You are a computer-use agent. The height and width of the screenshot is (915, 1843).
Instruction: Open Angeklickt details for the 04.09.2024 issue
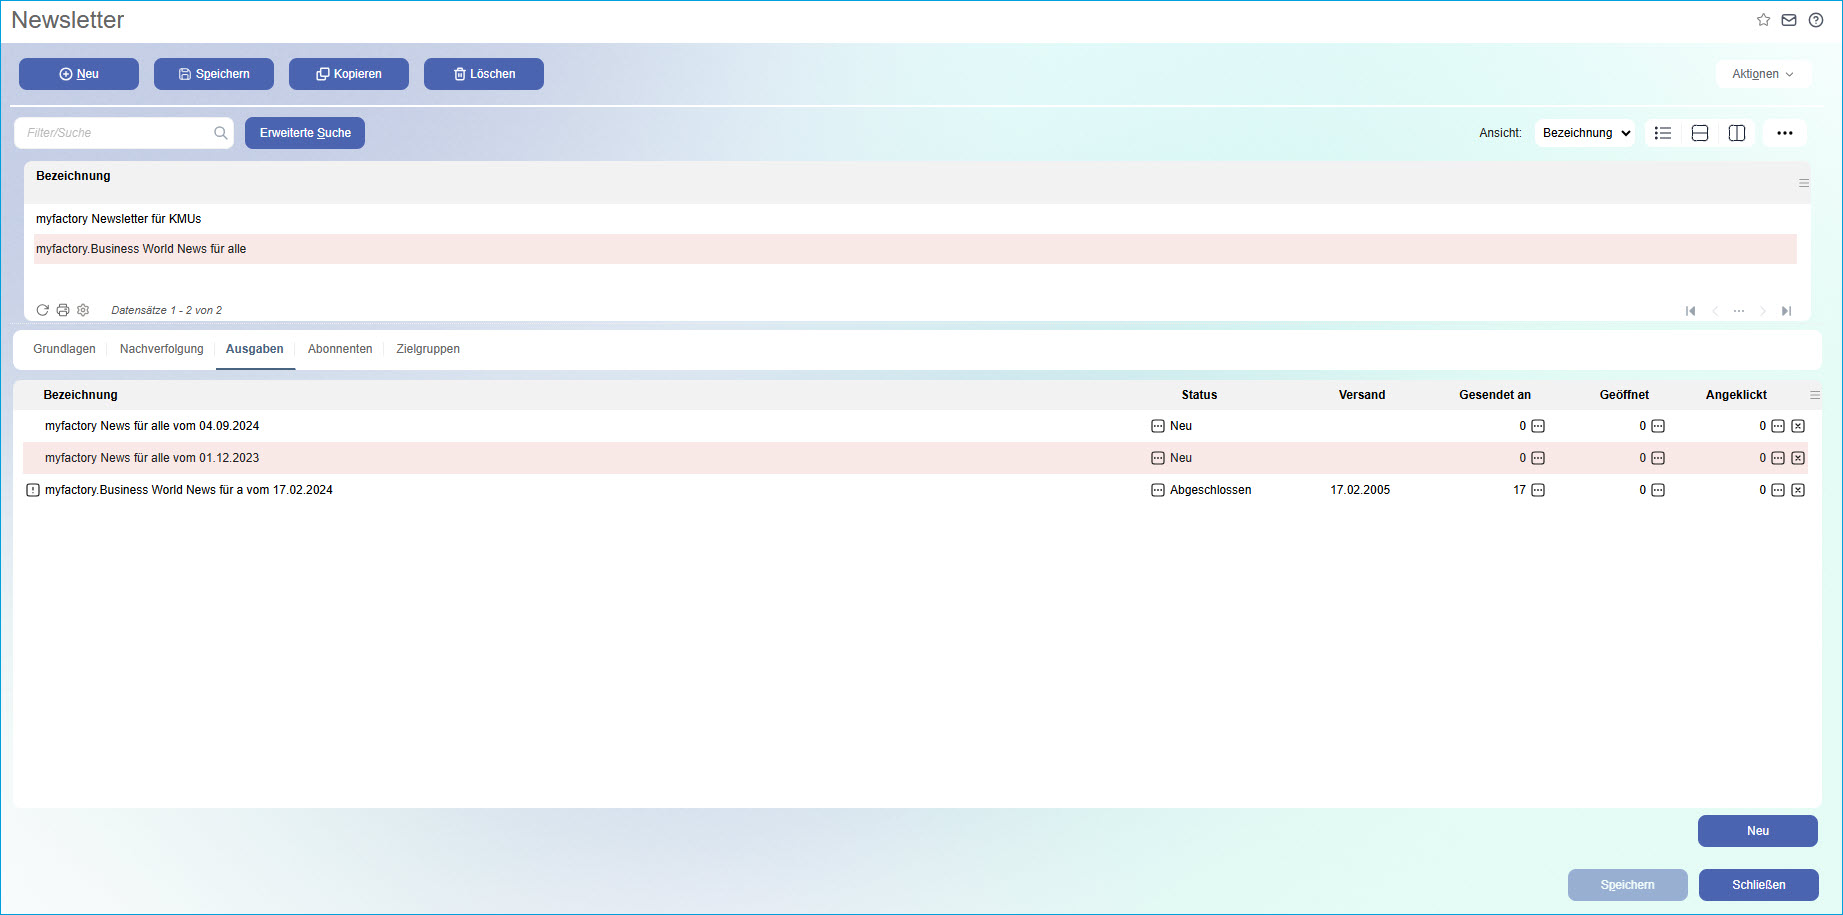(1778, 426)
